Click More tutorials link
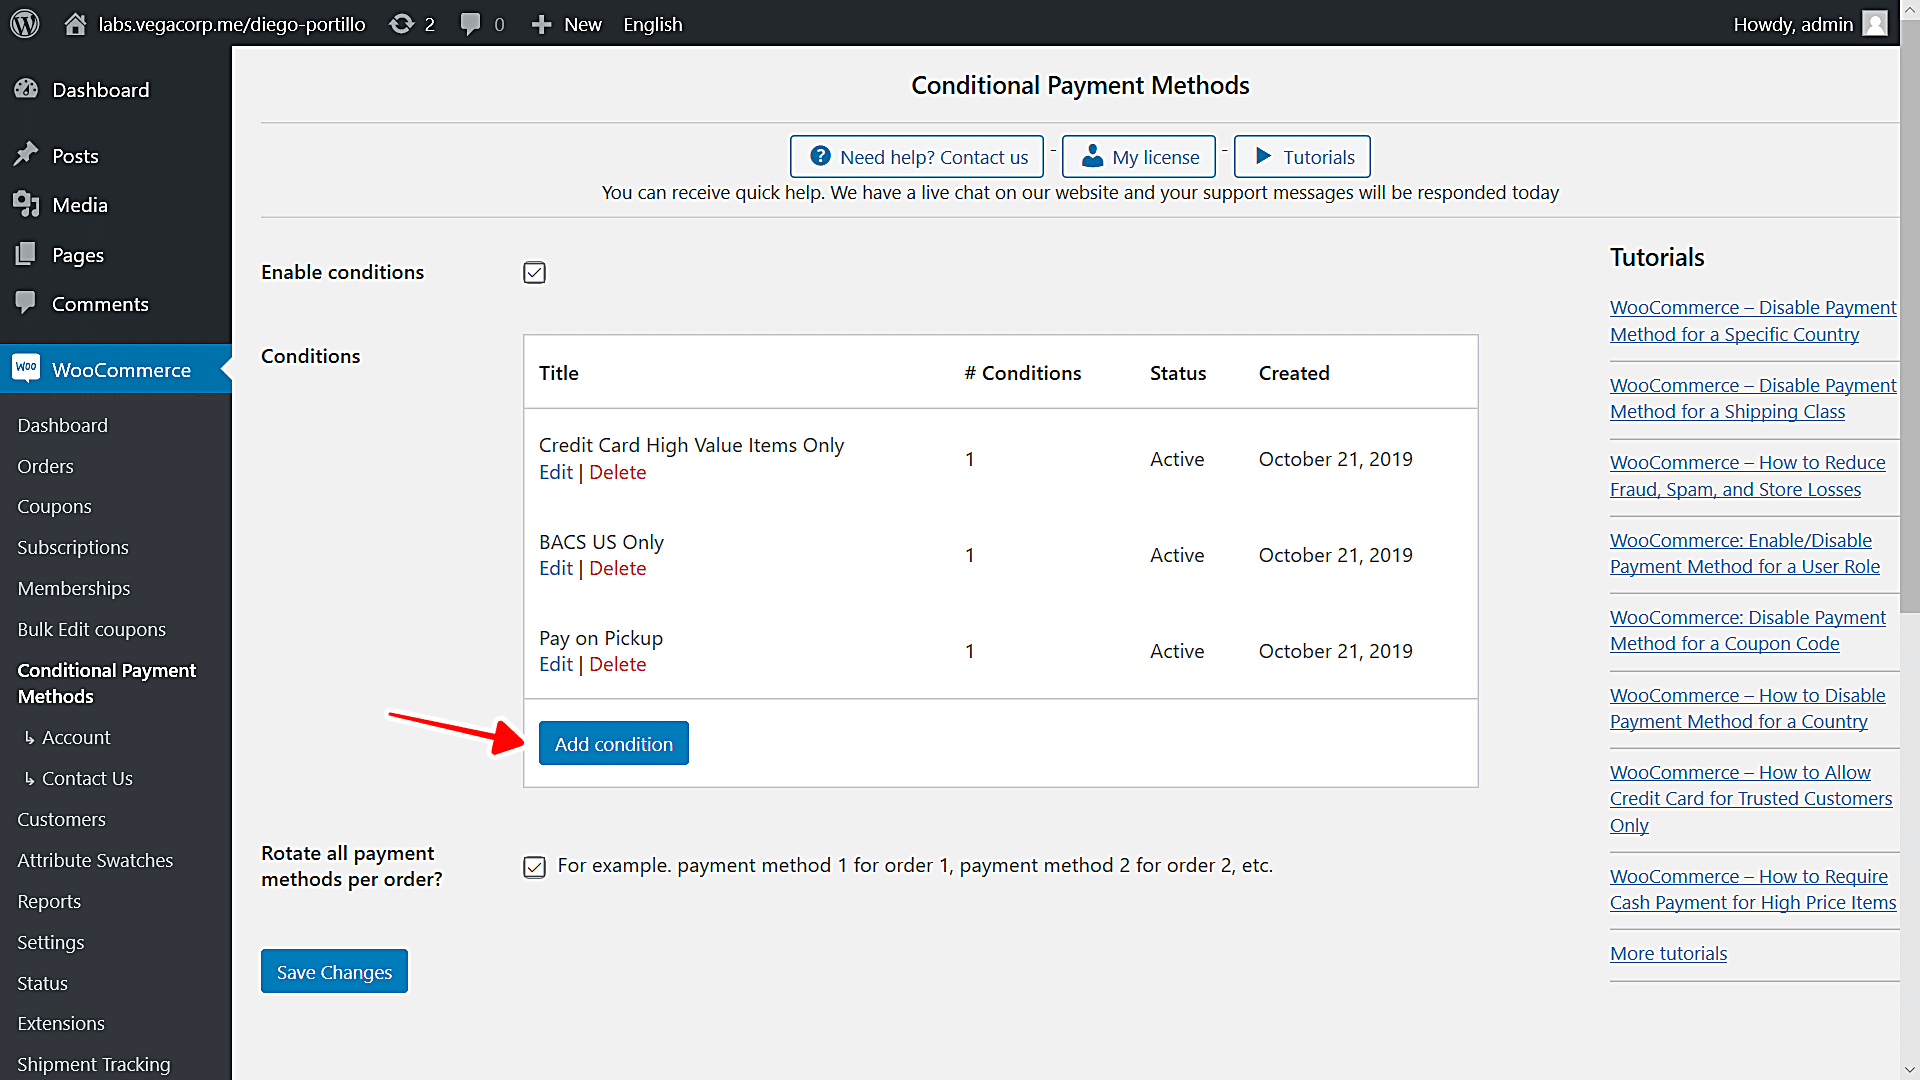 1668,953
